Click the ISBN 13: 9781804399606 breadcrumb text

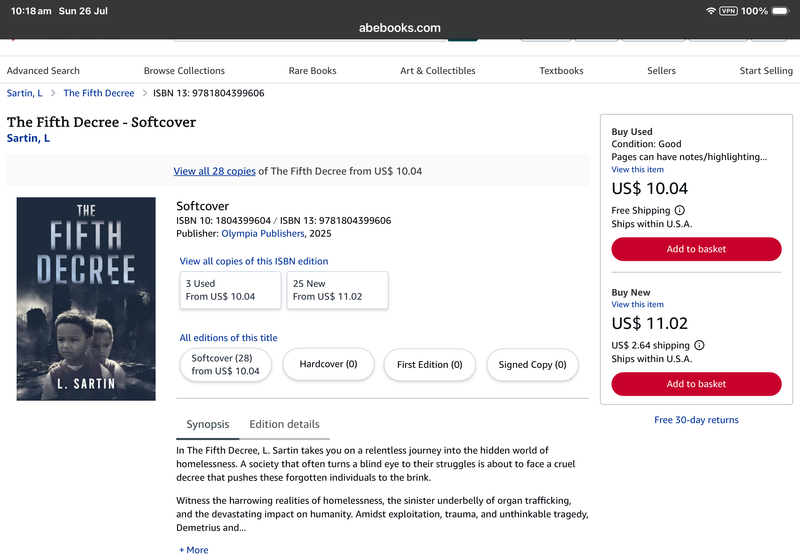pos(209,93)
